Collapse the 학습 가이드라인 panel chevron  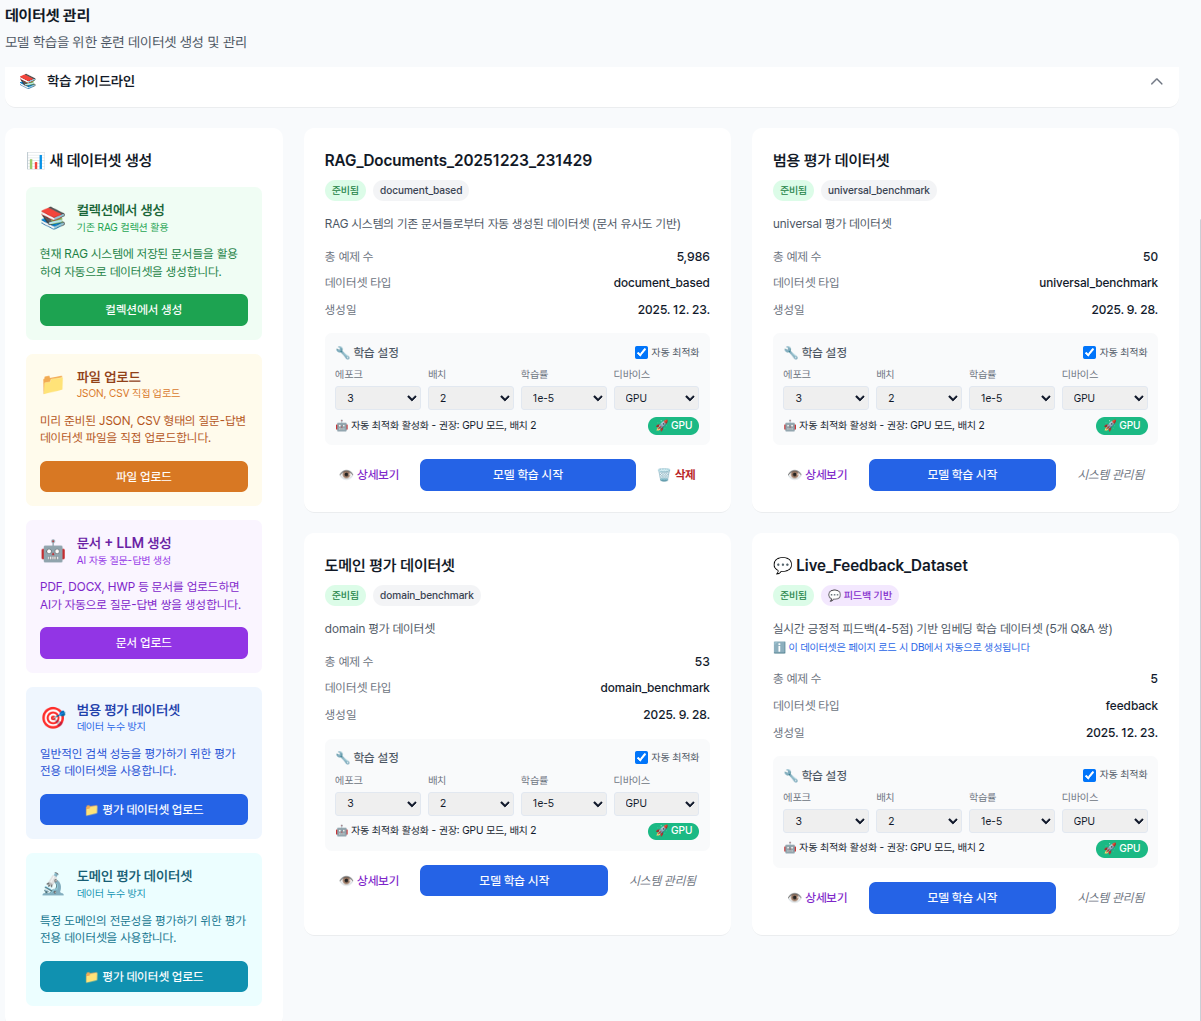(1156, 82)
